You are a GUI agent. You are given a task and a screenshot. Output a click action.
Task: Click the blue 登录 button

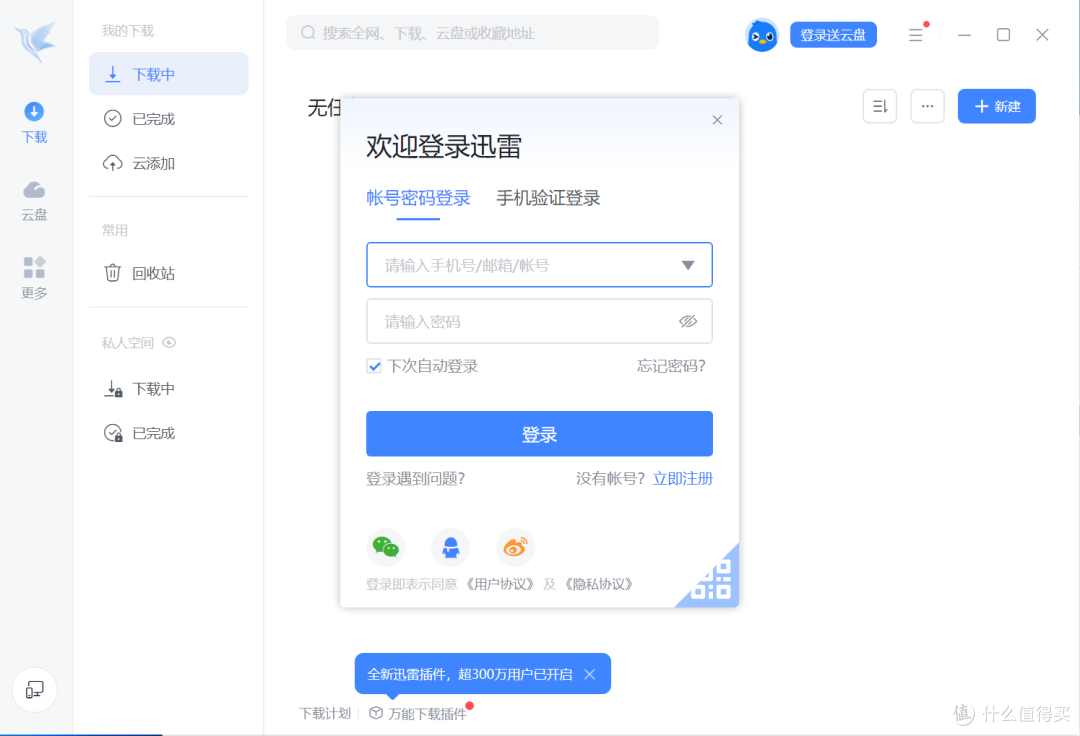click(x=539, y=434)
